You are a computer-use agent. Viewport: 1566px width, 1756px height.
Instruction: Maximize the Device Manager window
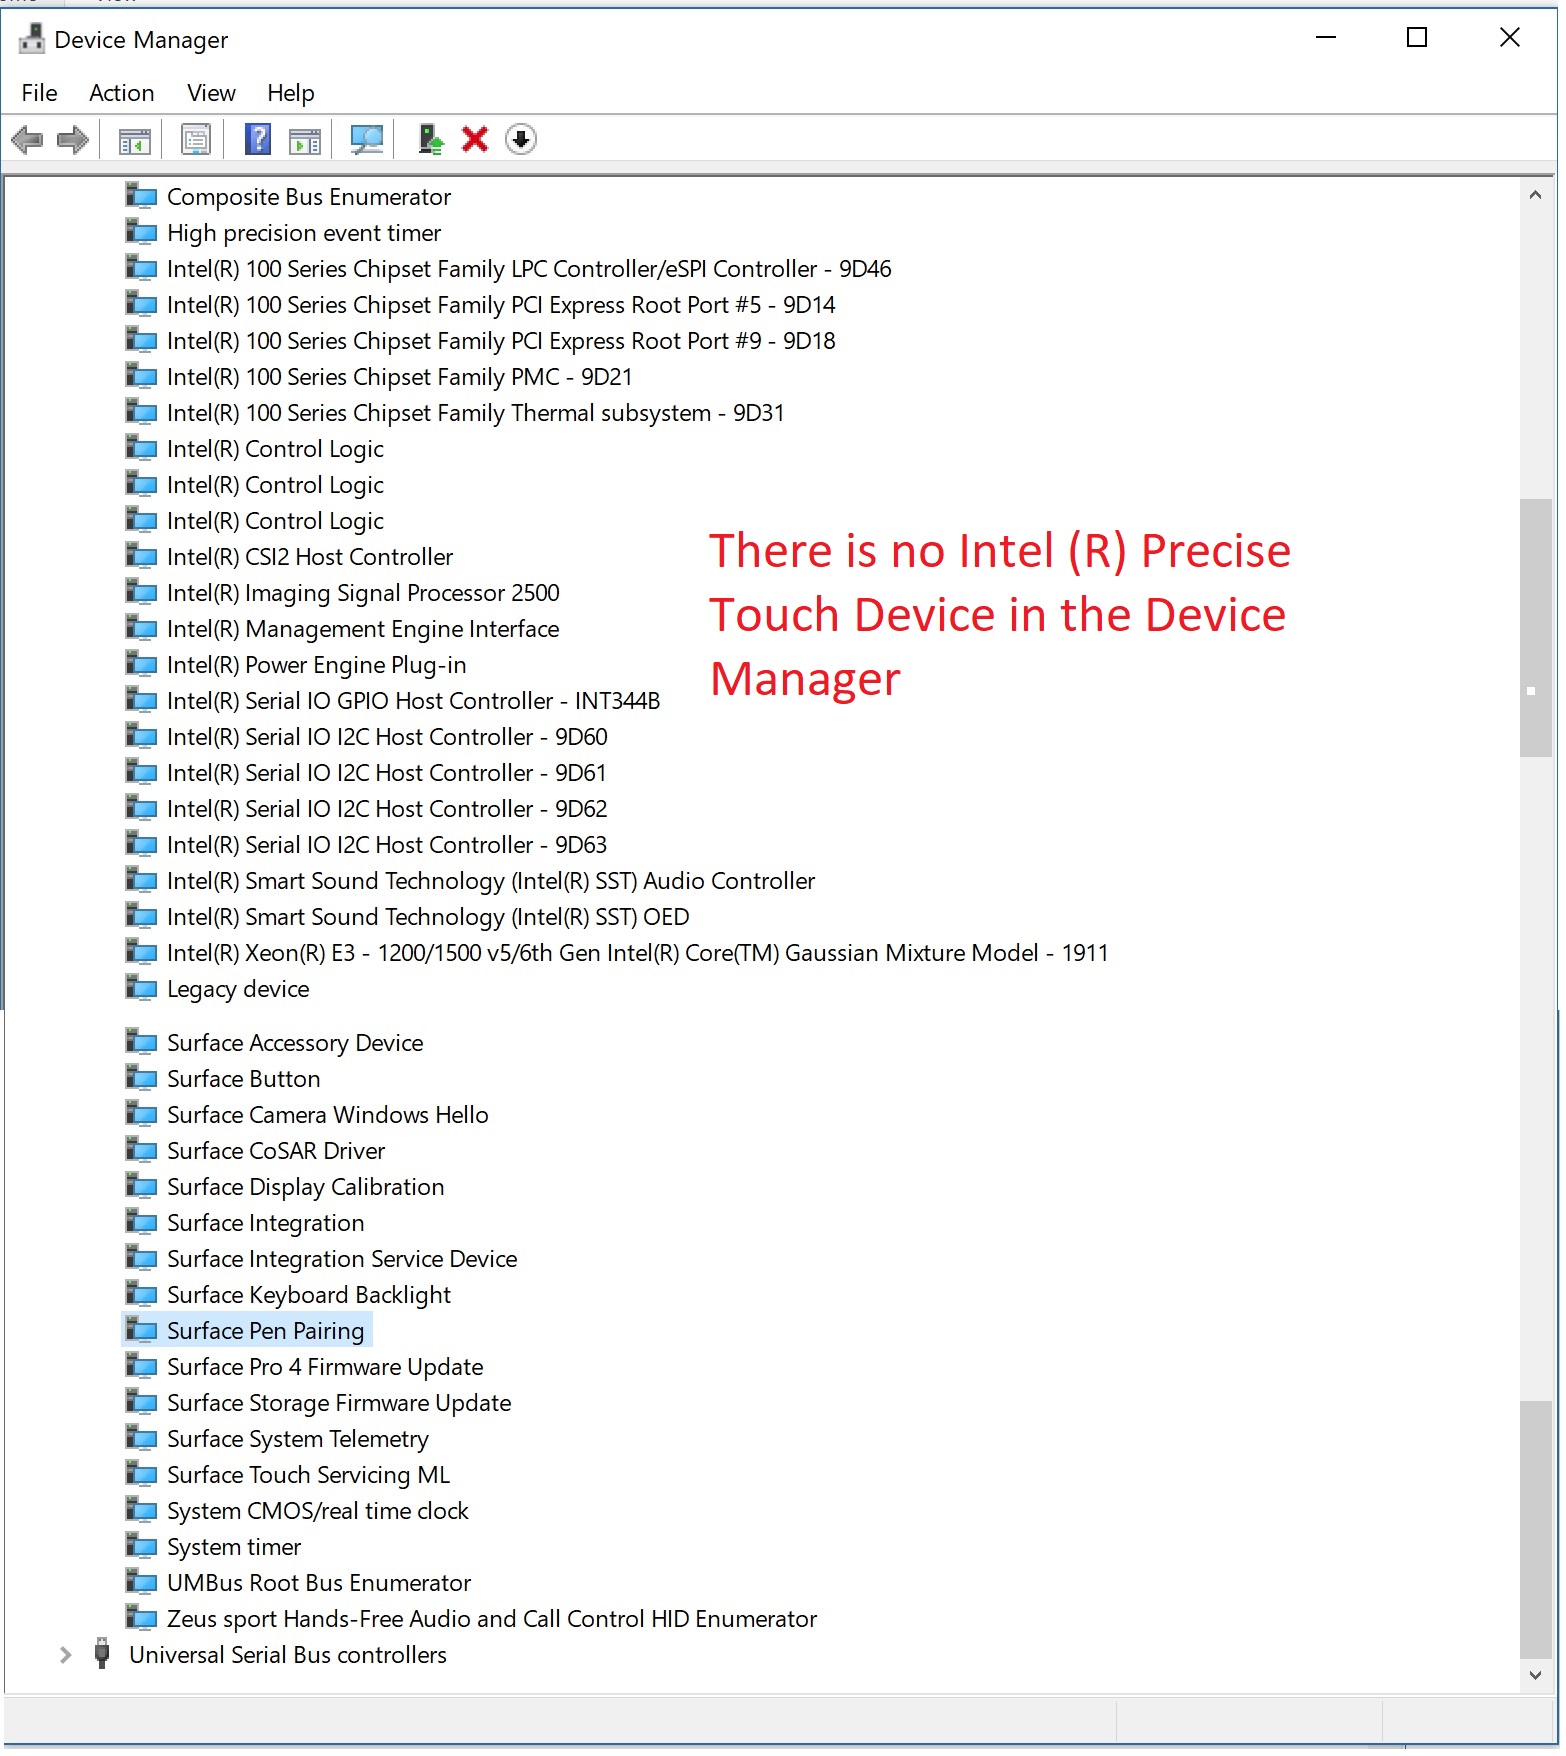tap(1417, 38)
